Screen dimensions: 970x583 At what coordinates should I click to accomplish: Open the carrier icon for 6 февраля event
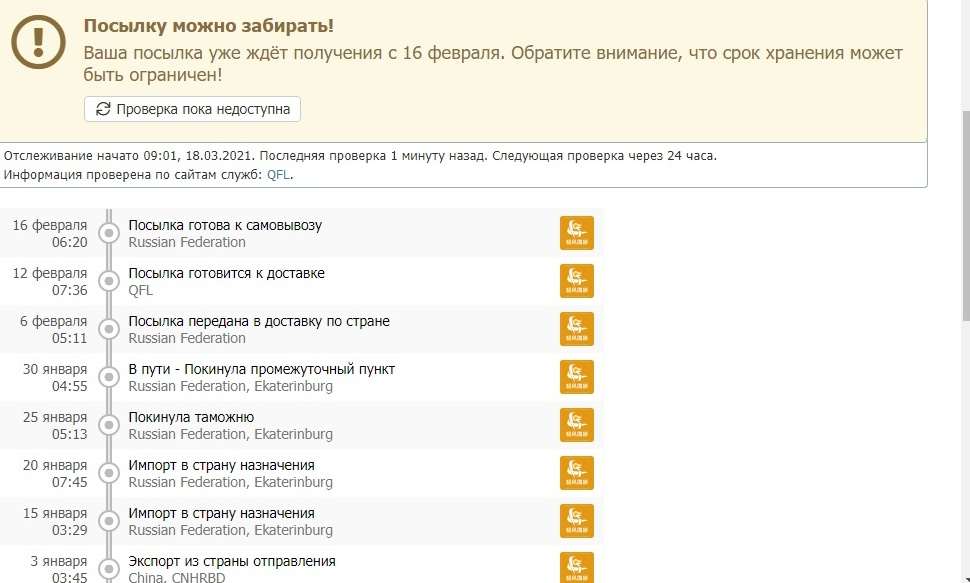pos(577,329)
